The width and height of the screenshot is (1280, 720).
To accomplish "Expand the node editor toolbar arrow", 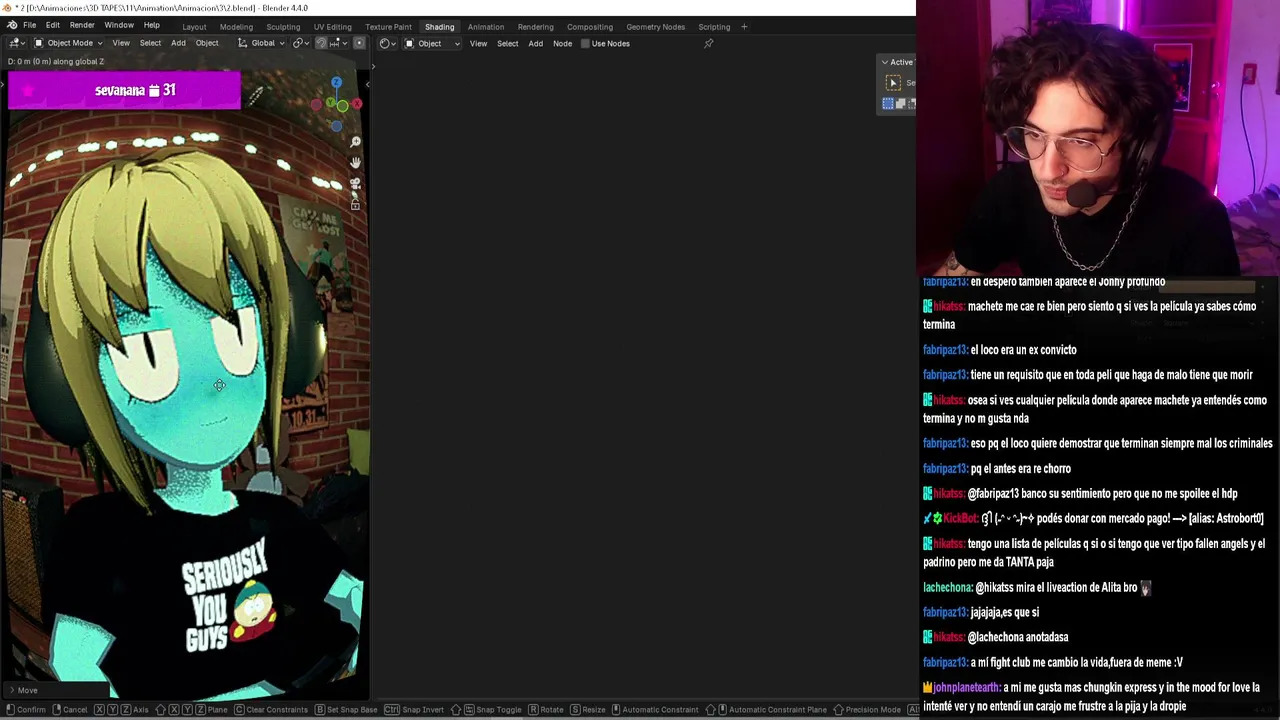I will (x=373, y=67).
